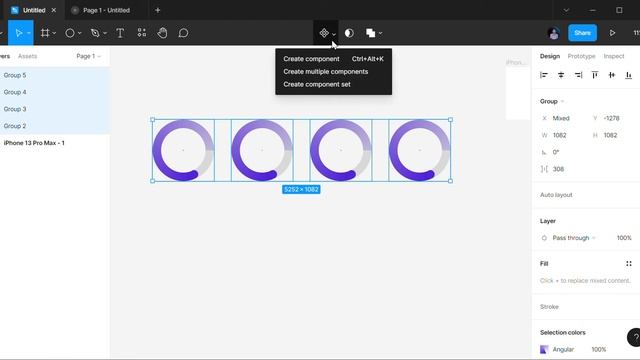Align selection to bottom
The image size is (640, 360).
pos(629,75)
